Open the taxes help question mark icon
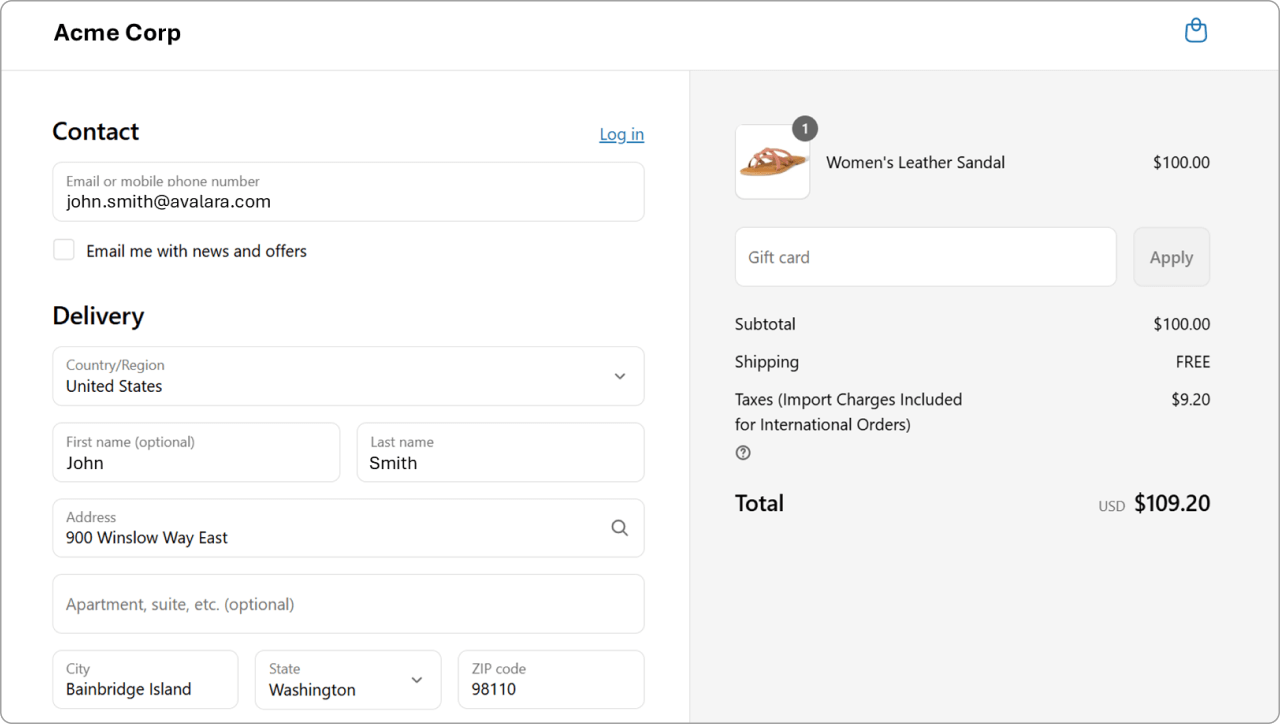This screenshot has width=1280, height=724. [x=742, y=452]
